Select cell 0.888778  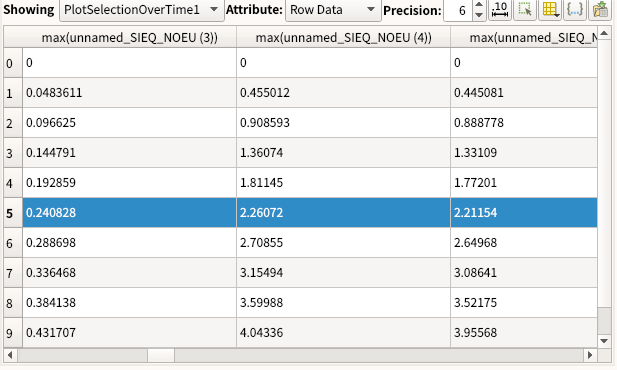(524, 123)
